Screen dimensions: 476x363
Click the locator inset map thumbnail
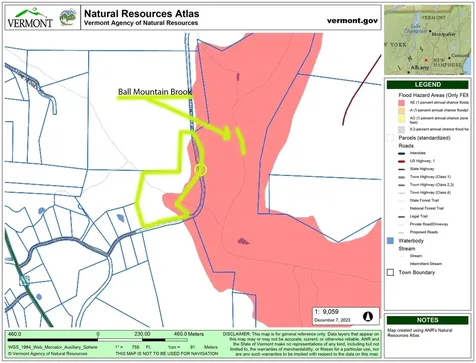[427, 40]
